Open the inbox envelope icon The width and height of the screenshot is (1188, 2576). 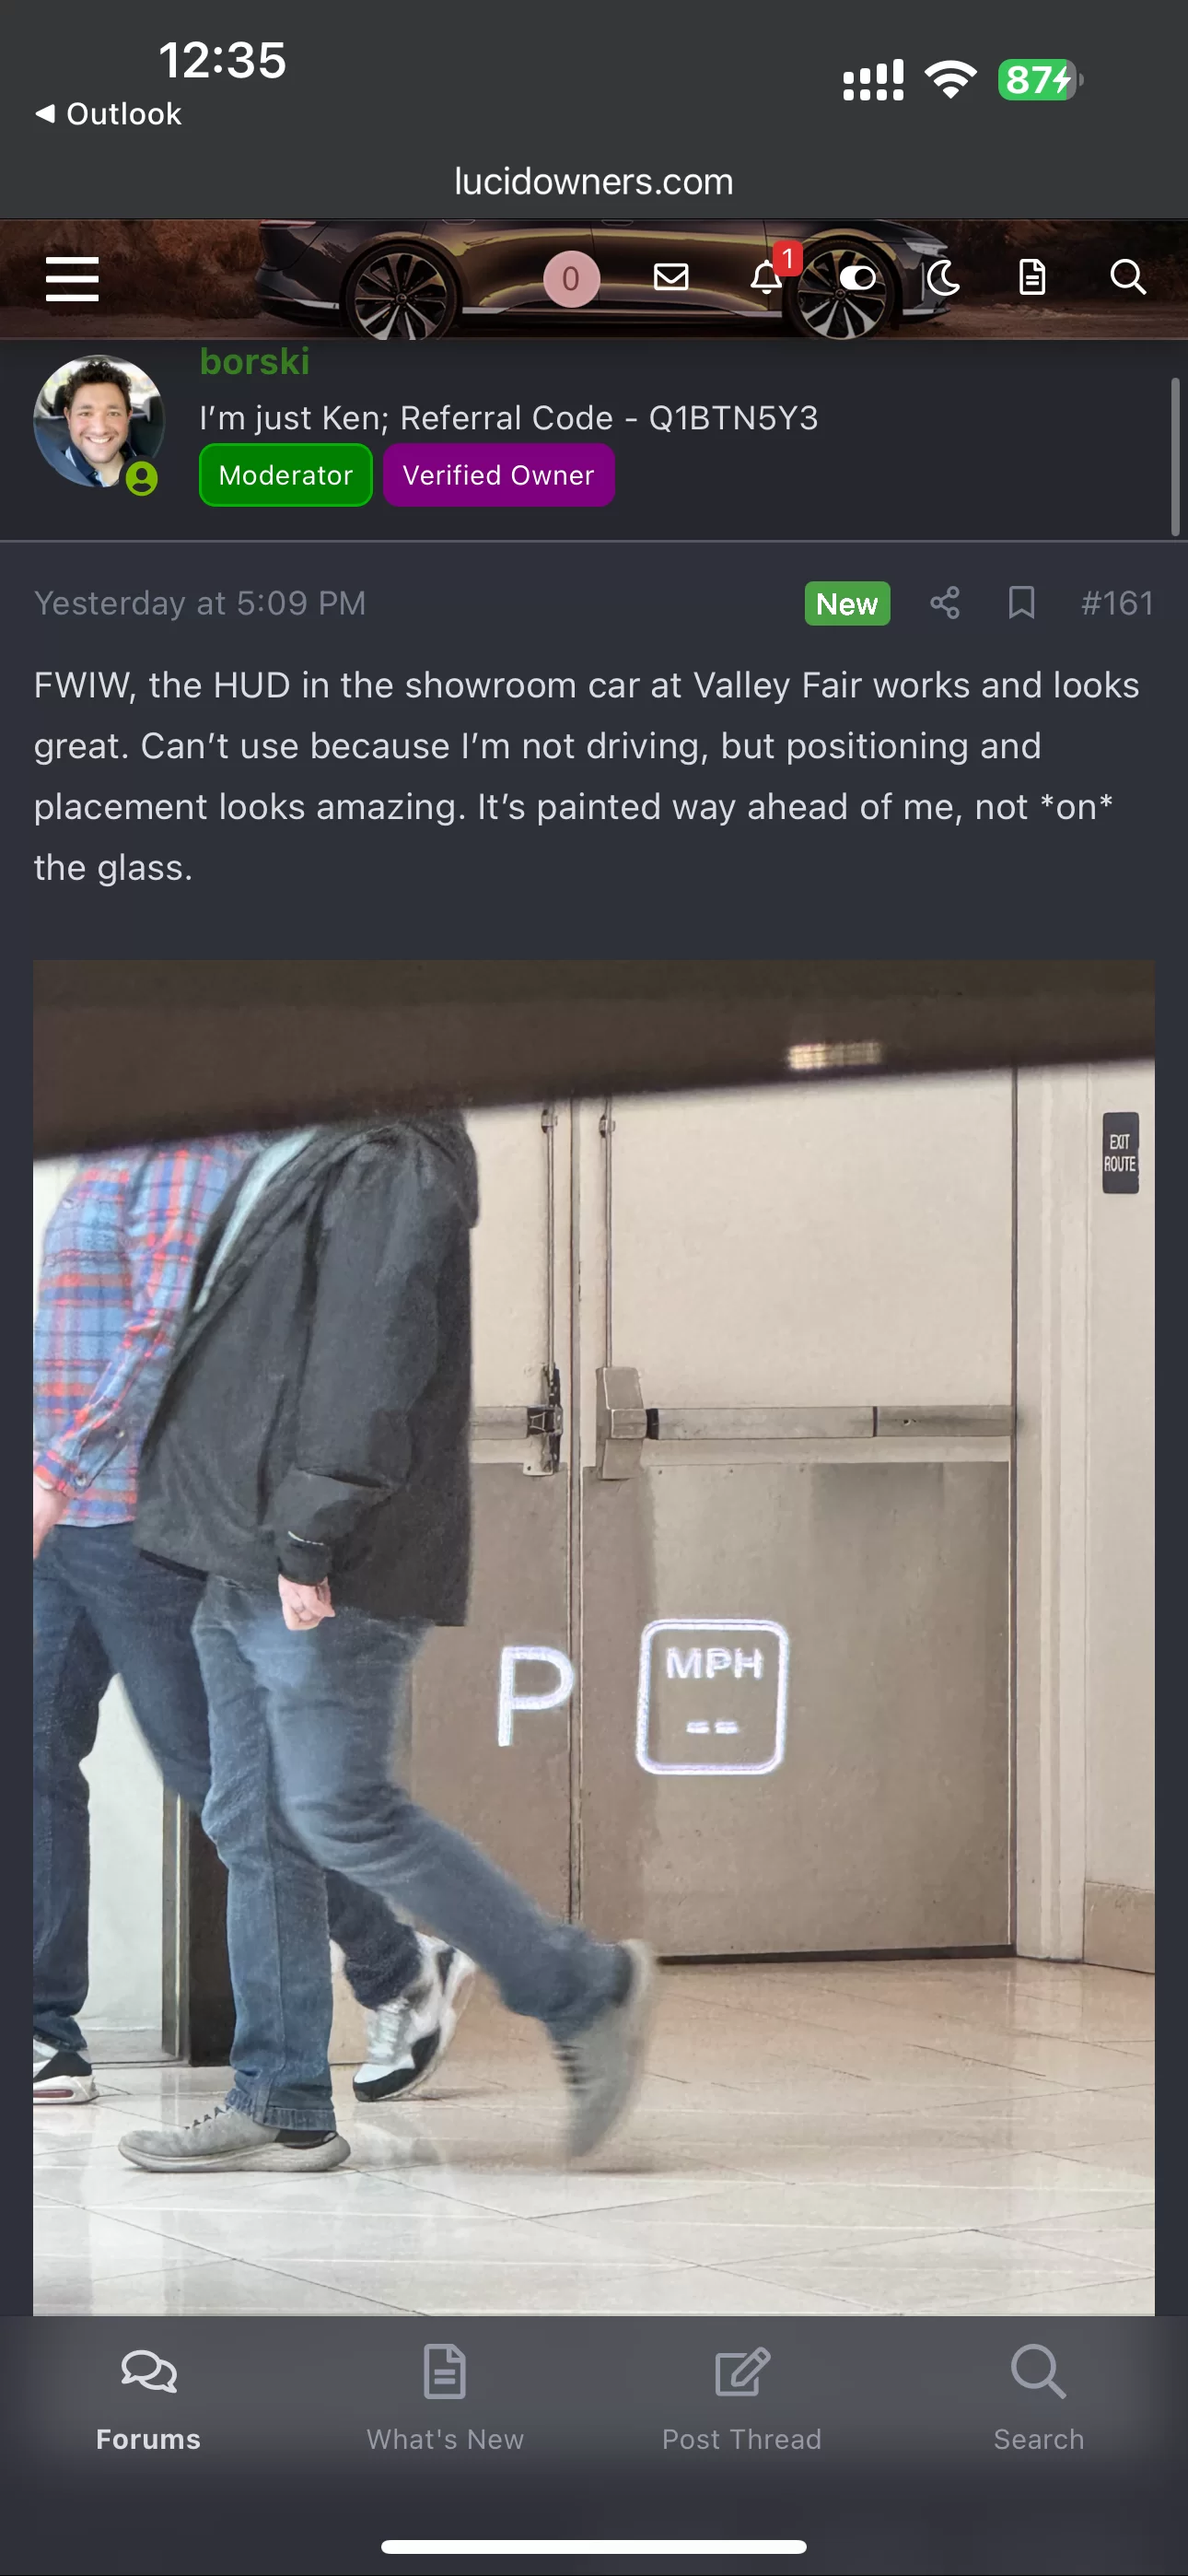(x=670, y=277)
